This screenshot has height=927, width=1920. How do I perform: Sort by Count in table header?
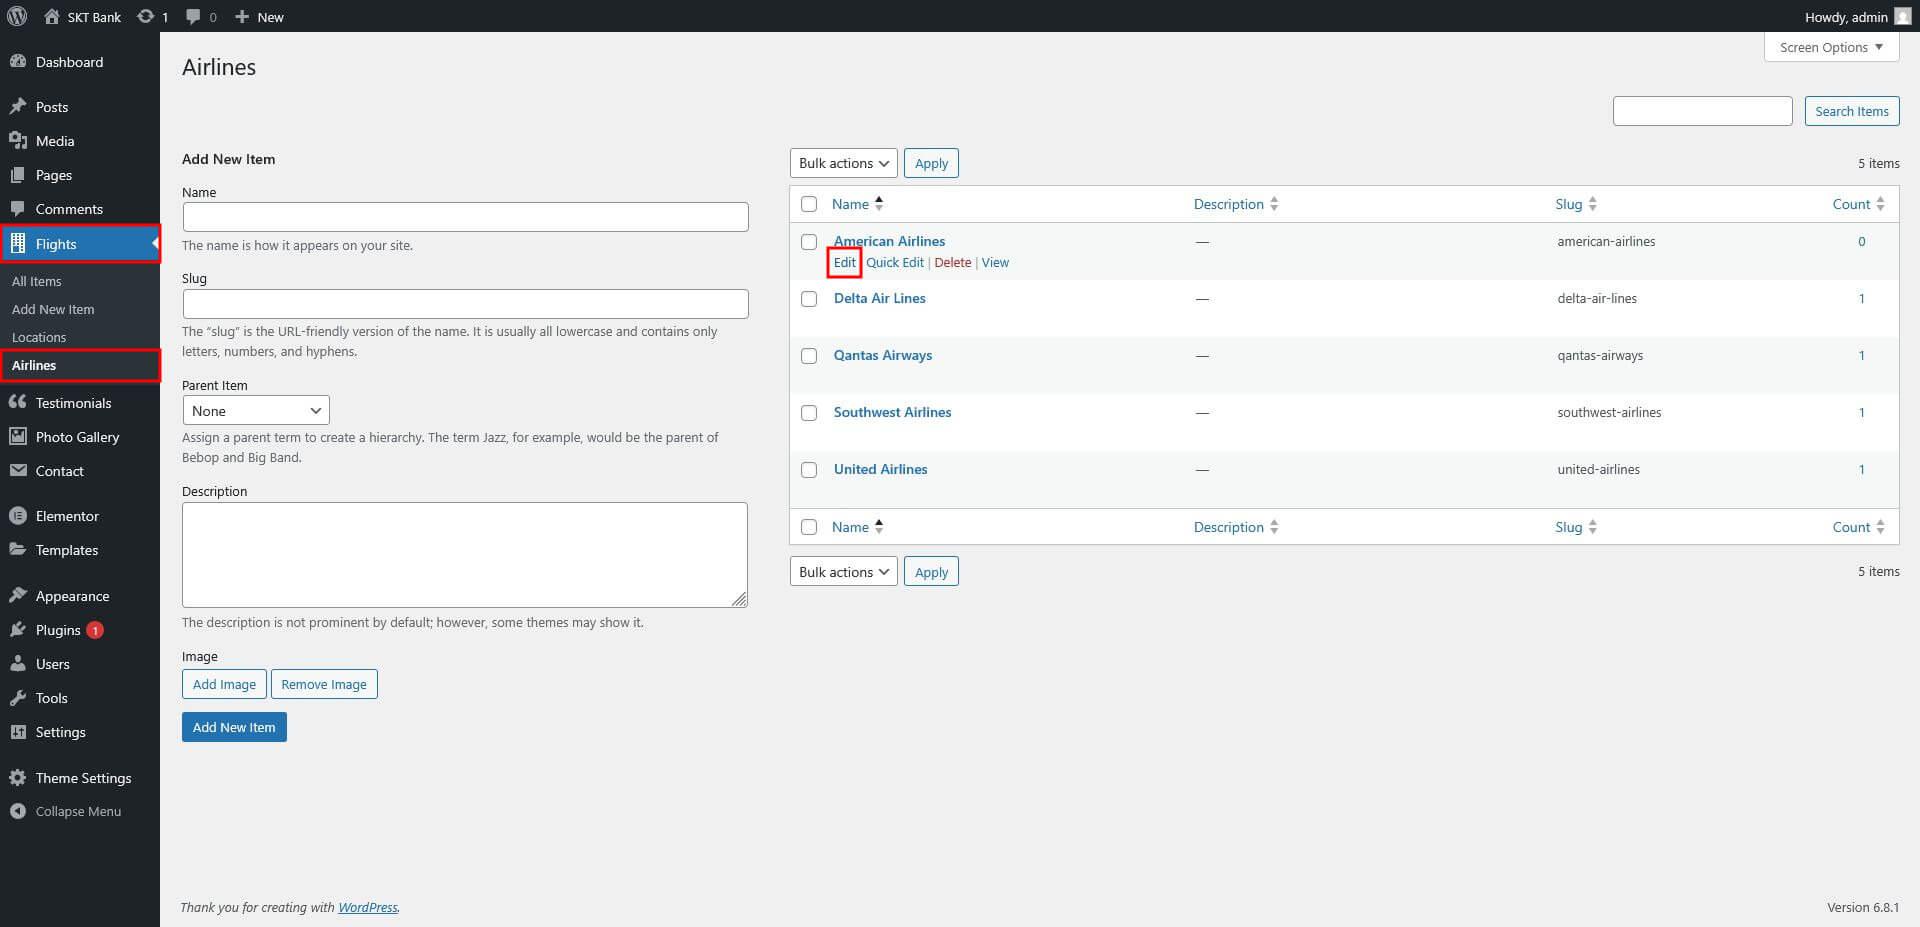coord(1859,204)
